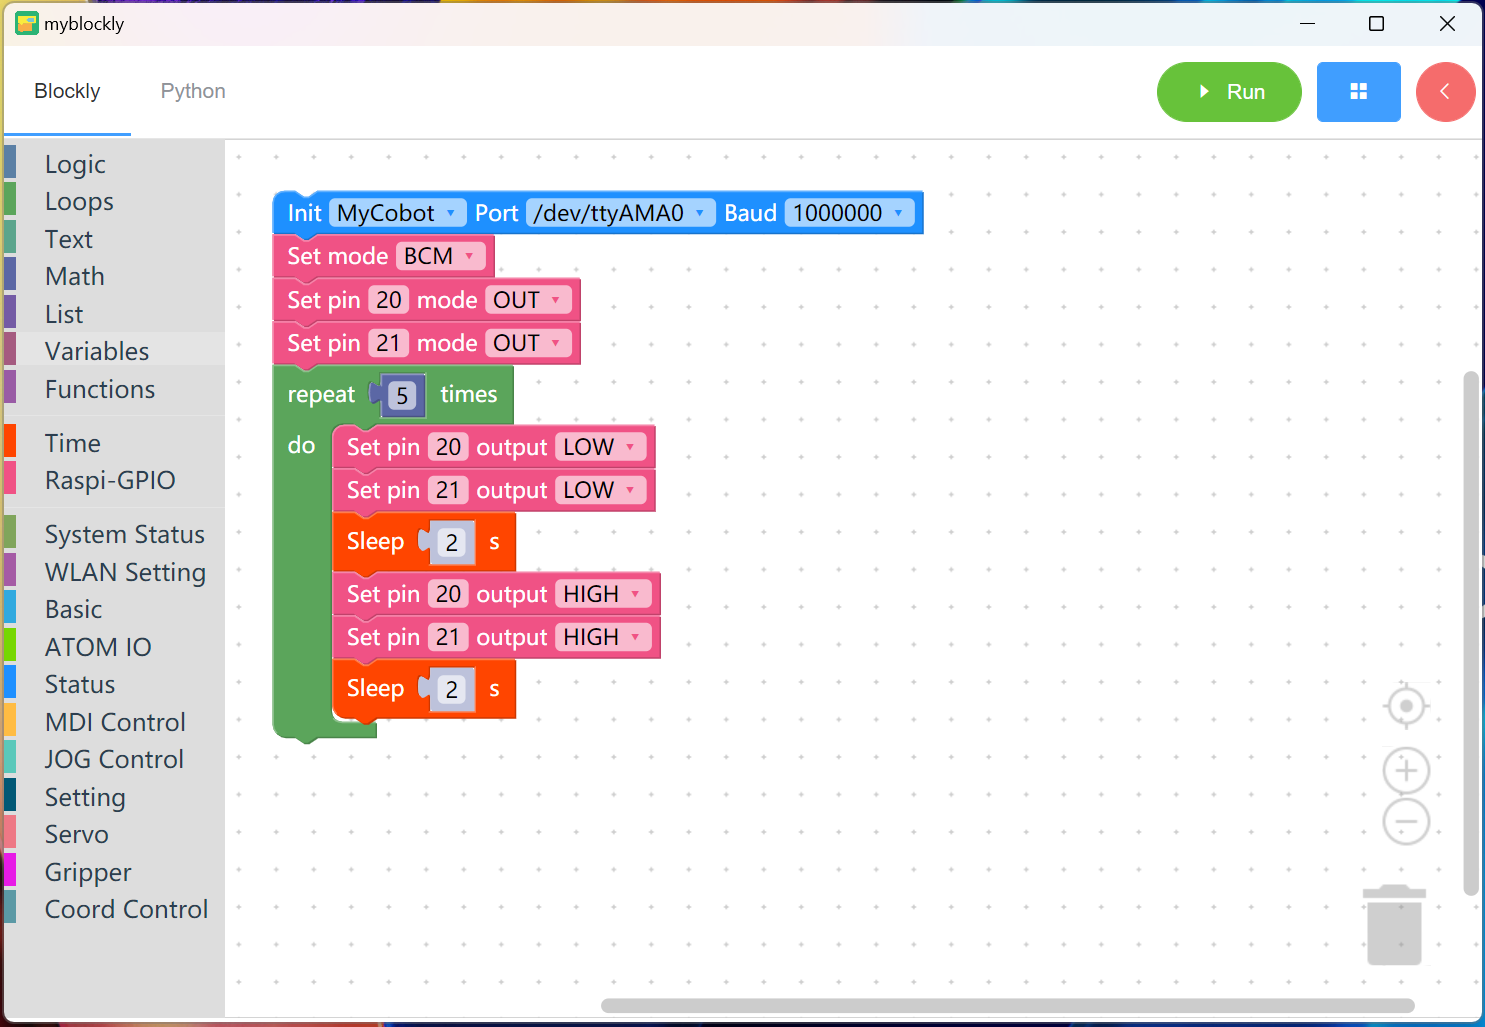Open the JOG Control category
Viewport: 1485px width, 1027px height.
tap(114, 759)
